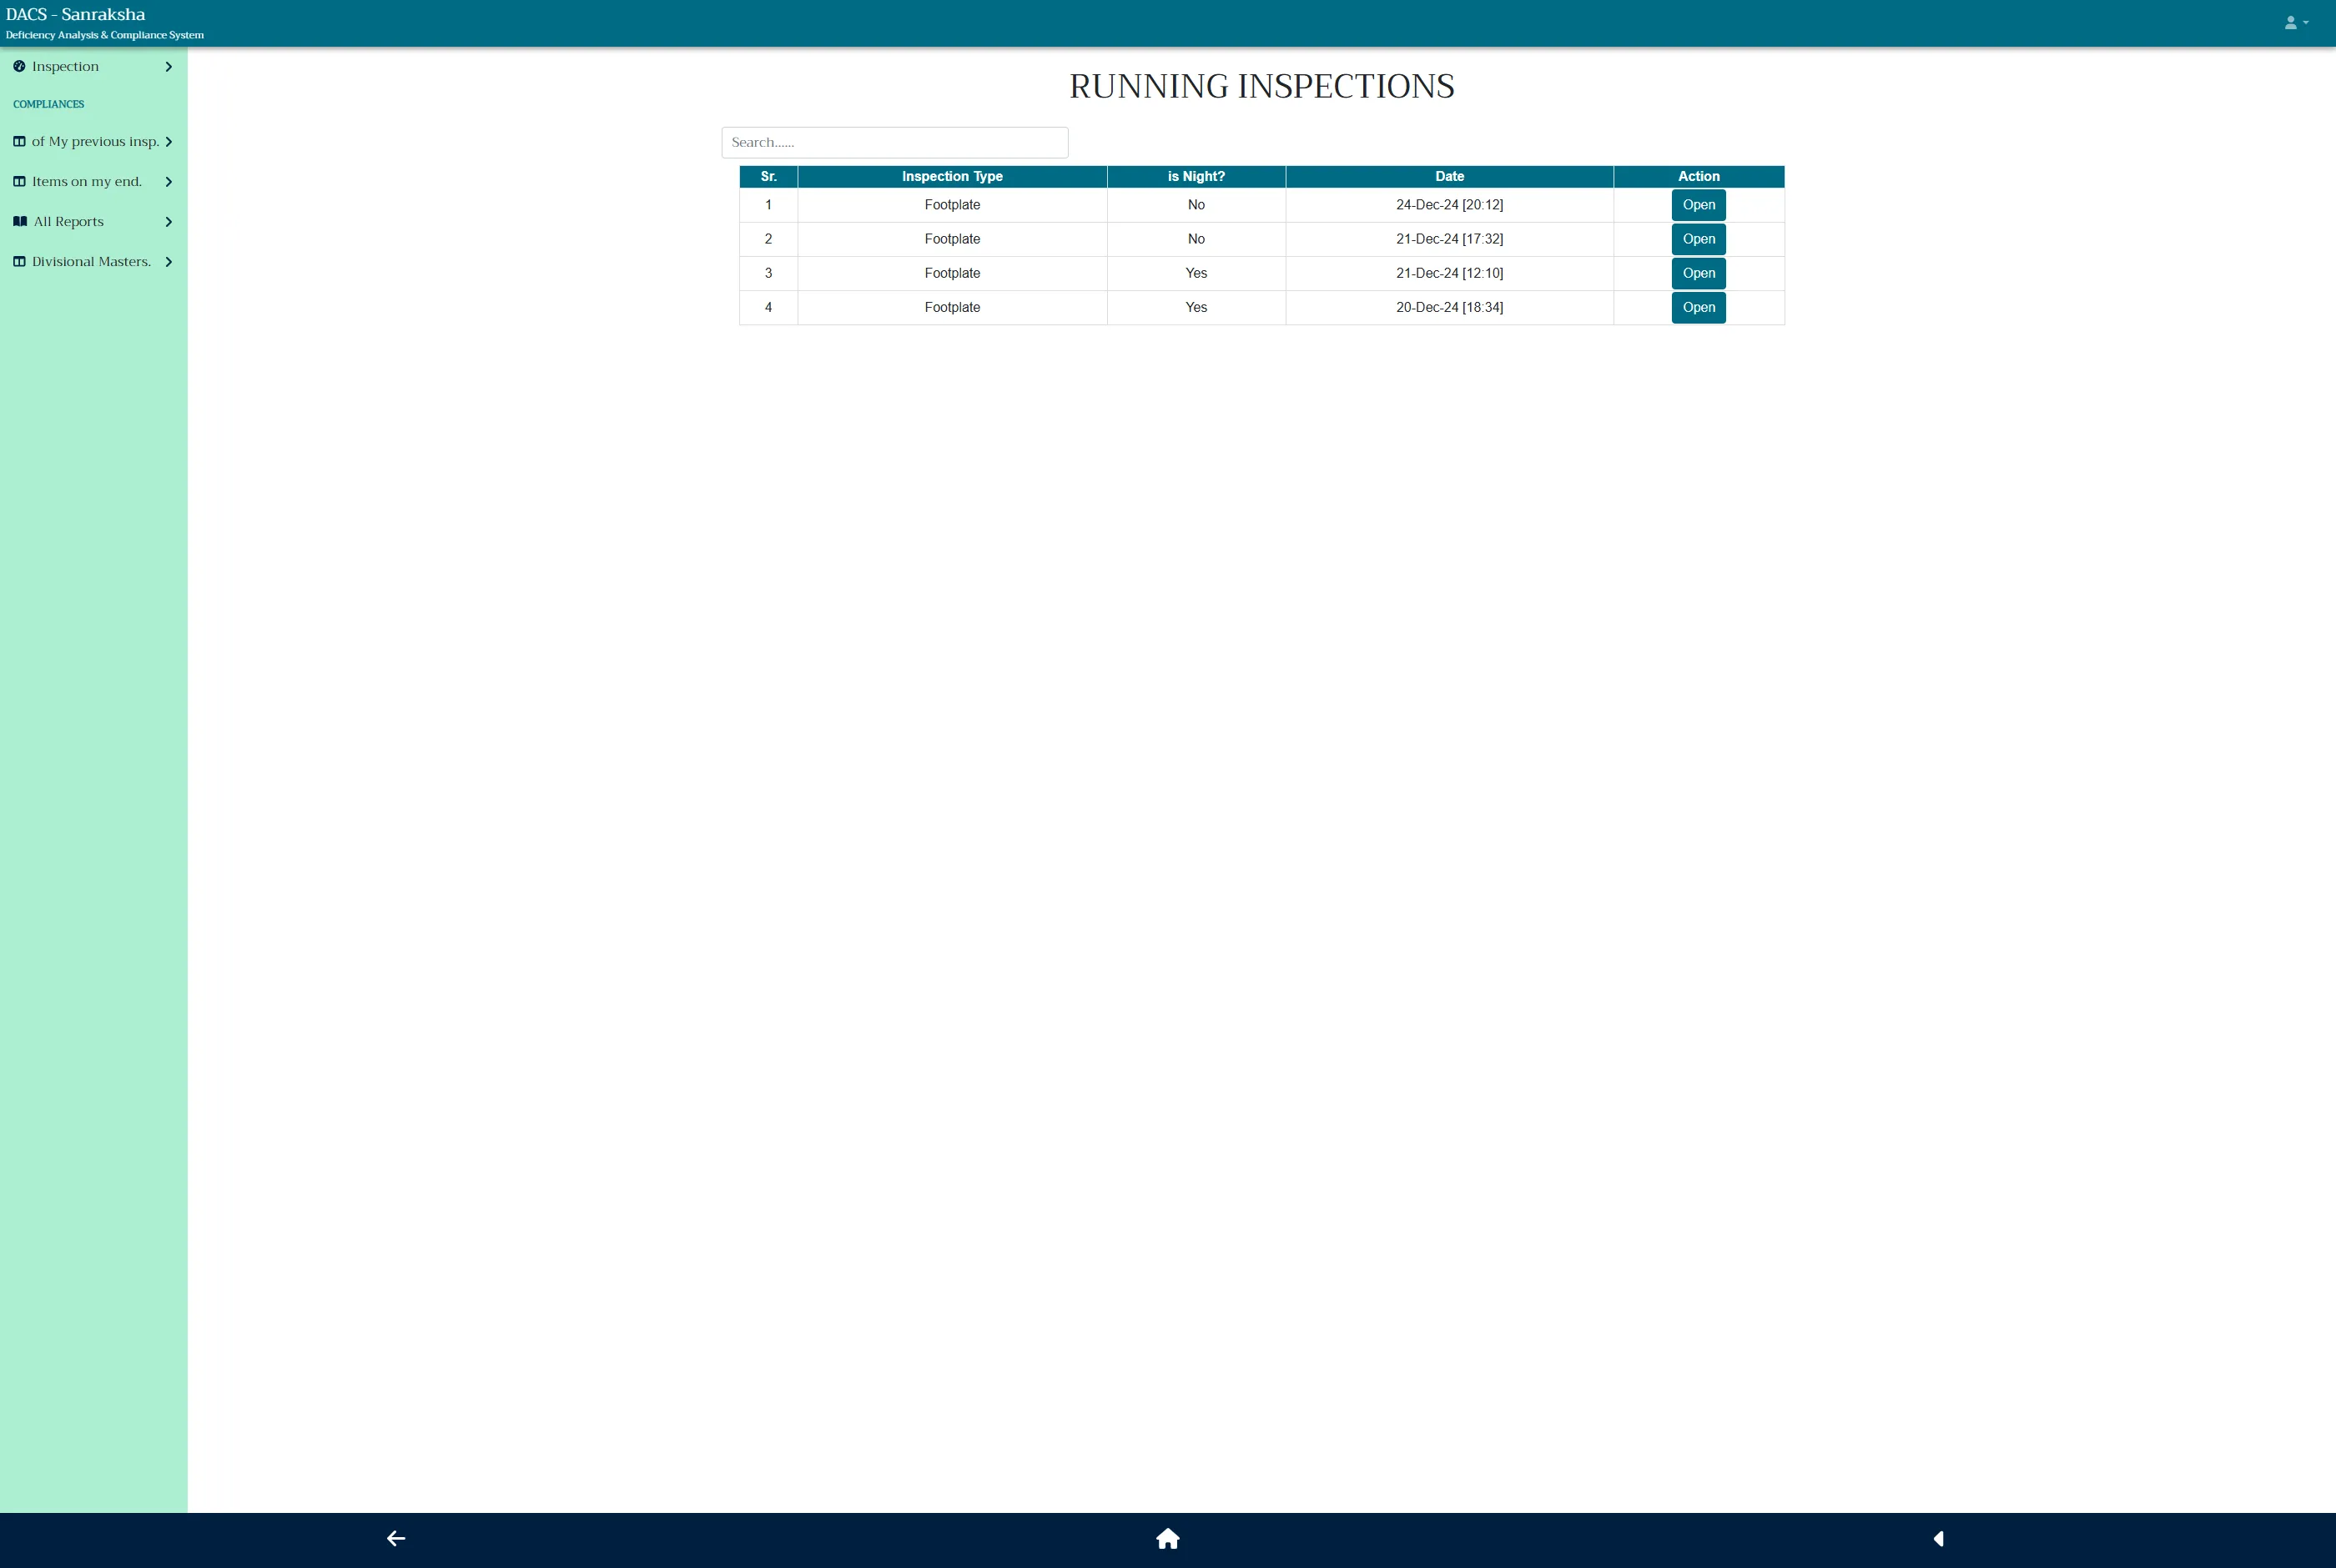Click the 'Sr.' column header
The width and height of the screenshot is (2336, 1568).
(768, 176)
